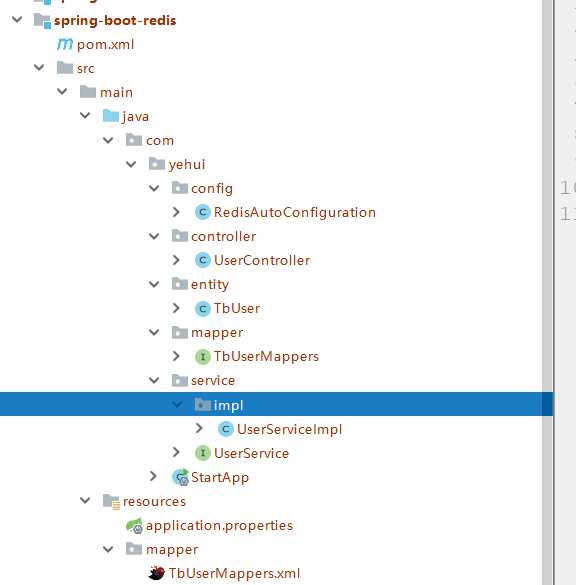Click the controller package folder icon
This screenshot has width=576, height=585.
(x=180, y=236)
